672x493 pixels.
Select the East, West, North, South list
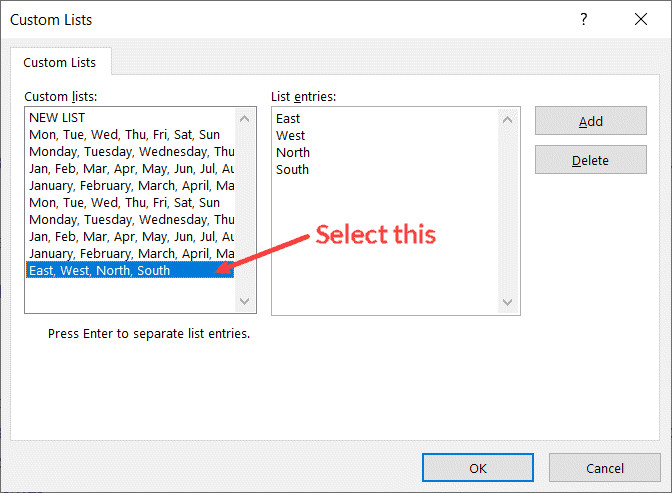pyautogui.click(x=100, y=271)
